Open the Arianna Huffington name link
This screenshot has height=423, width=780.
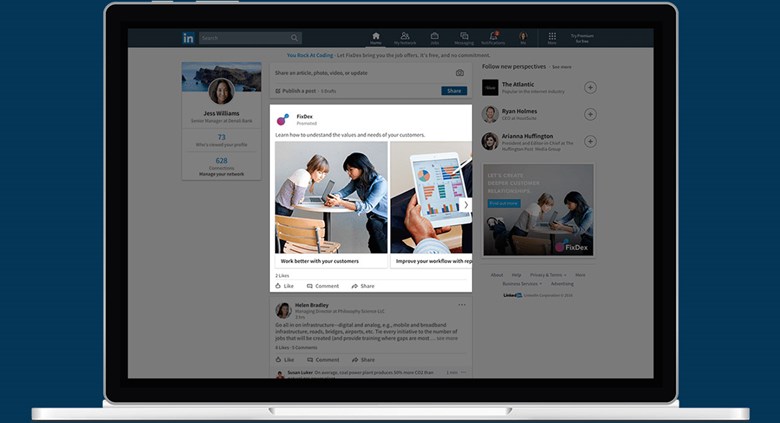527,136
